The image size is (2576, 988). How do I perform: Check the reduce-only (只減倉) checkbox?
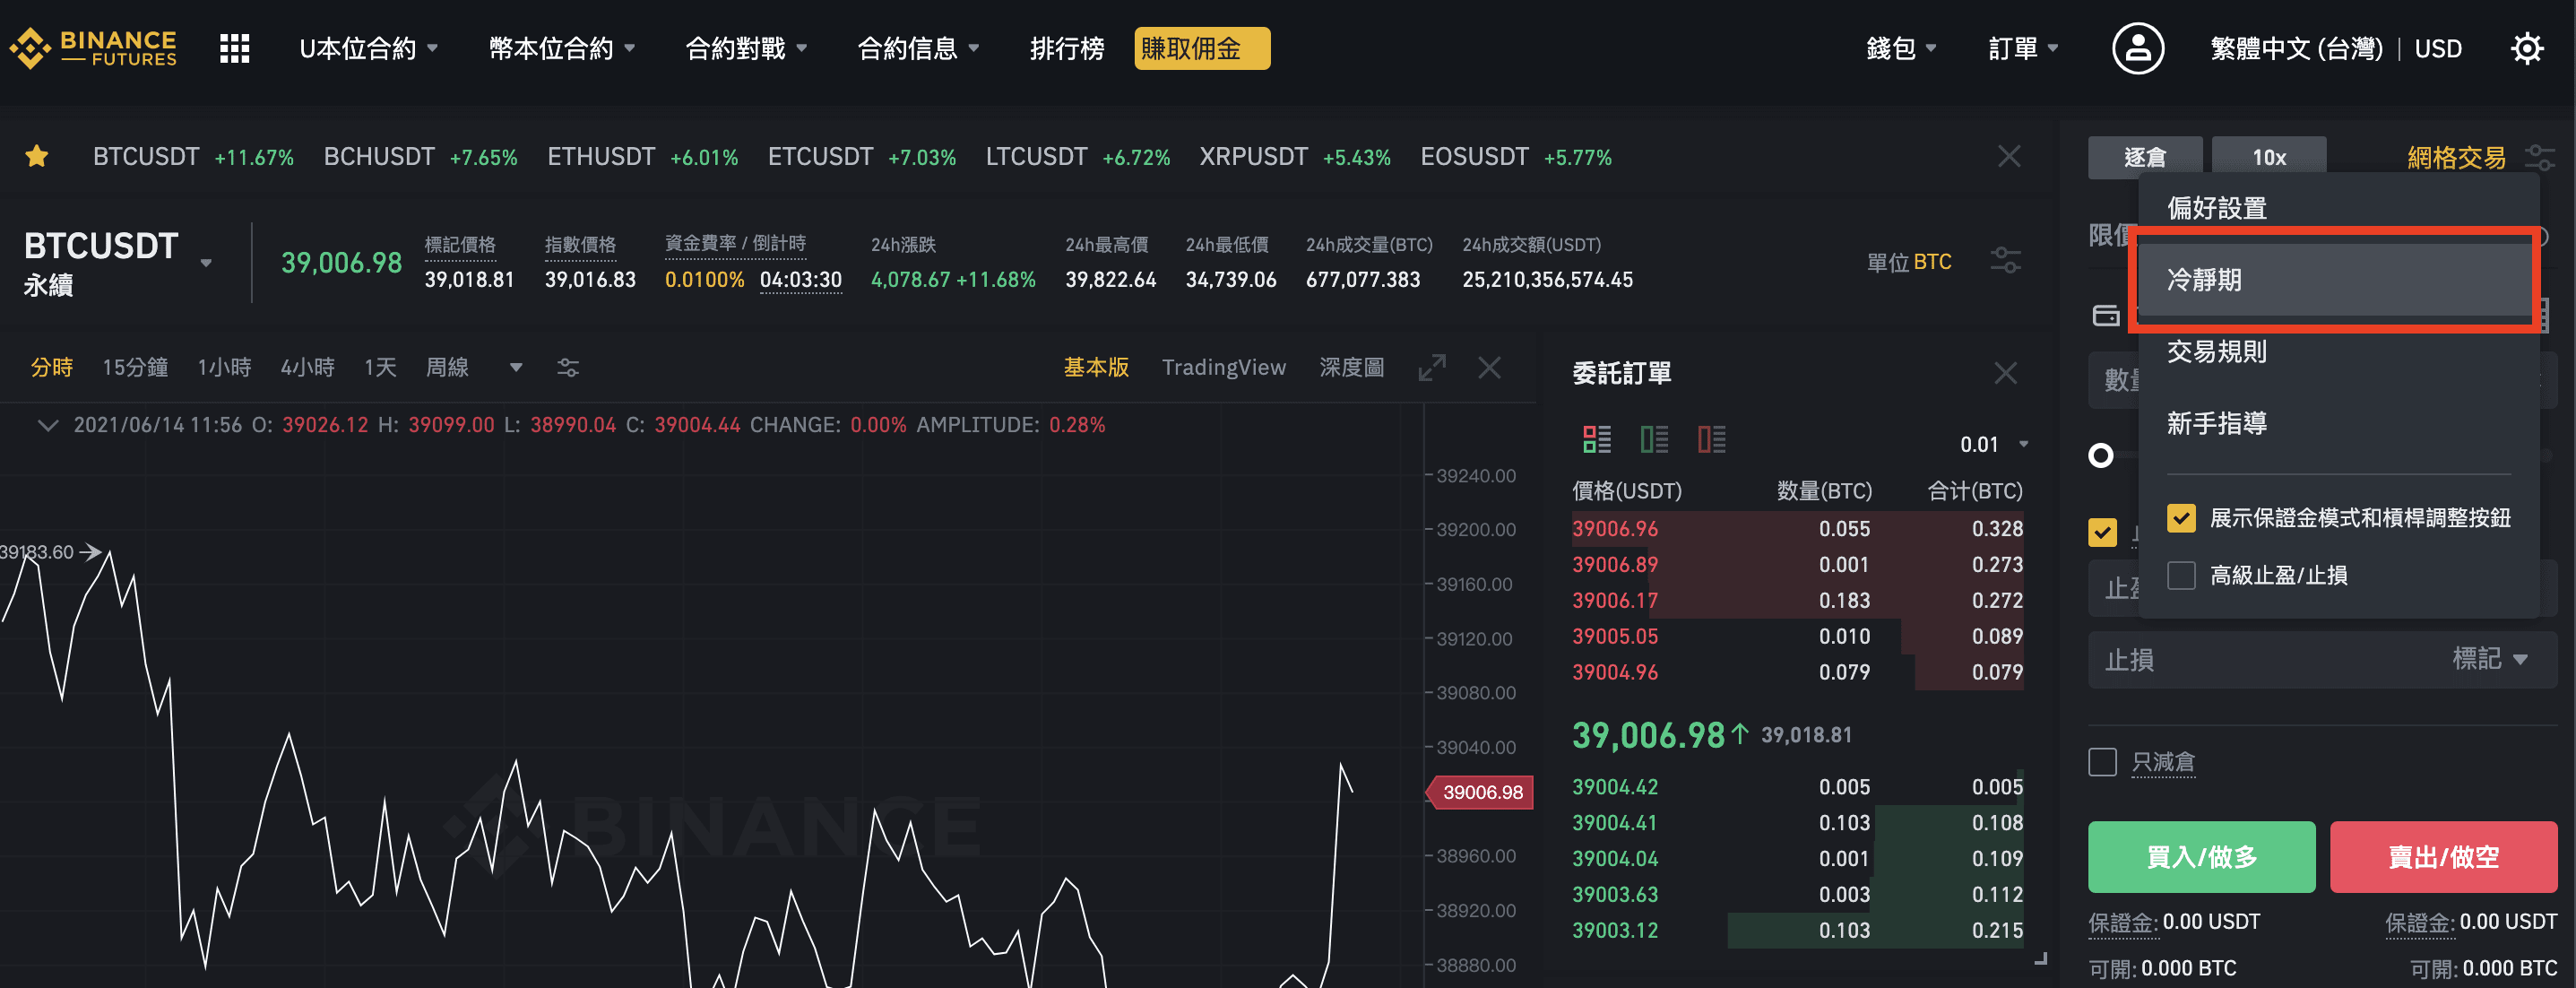tap(2102, 762)
